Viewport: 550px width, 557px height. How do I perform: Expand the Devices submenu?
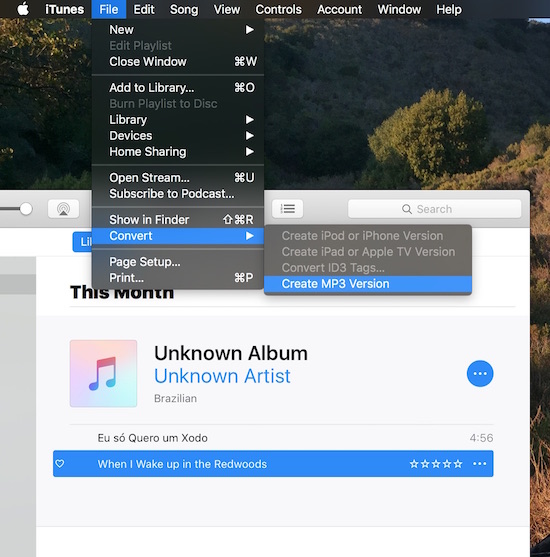(x=178, y=135)
